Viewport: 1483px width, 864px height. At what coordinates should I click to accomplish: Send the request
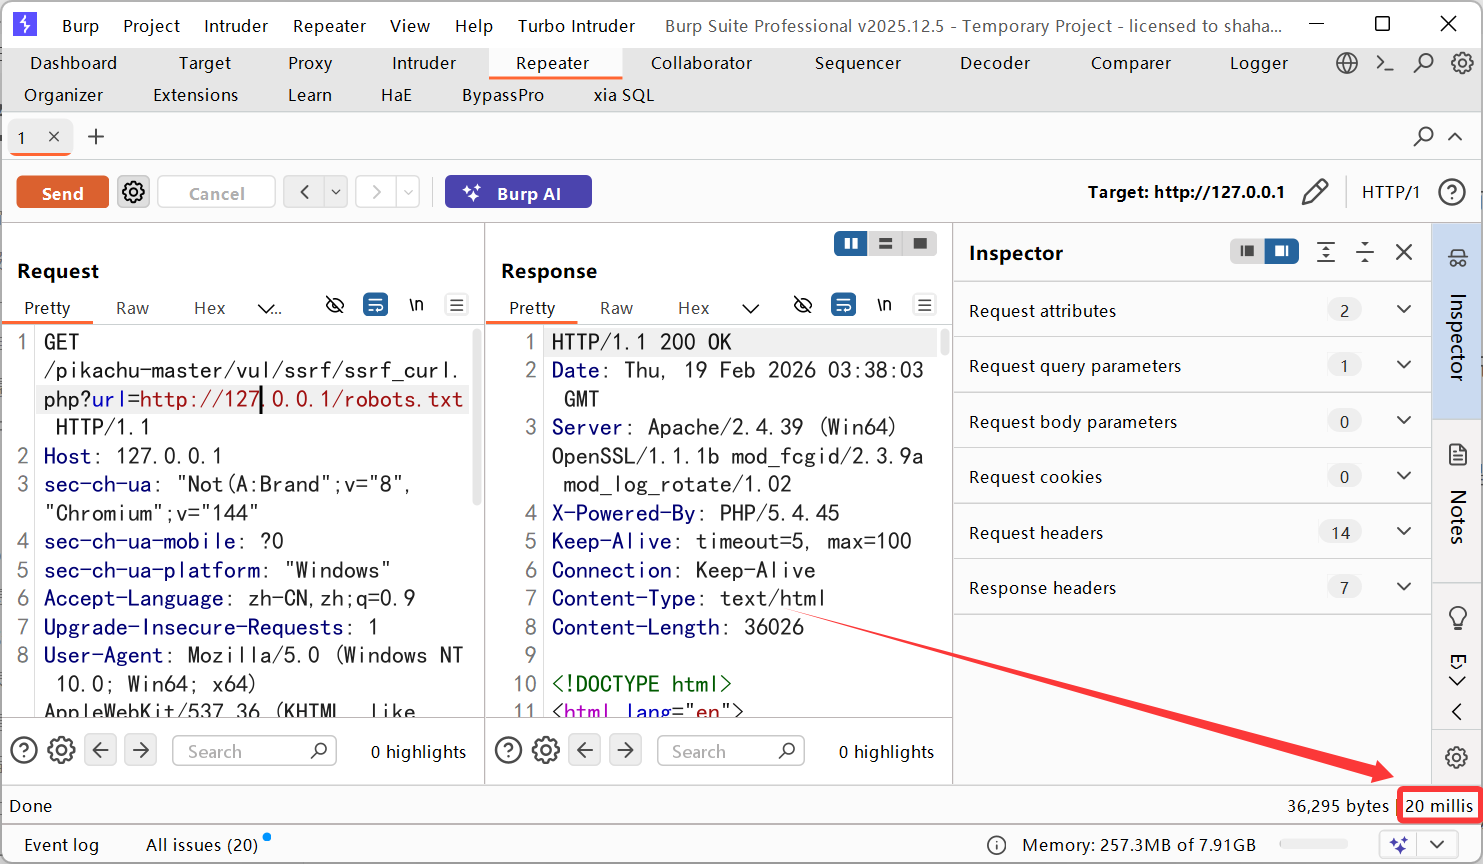pyautogui.click(x=62, y=192)
